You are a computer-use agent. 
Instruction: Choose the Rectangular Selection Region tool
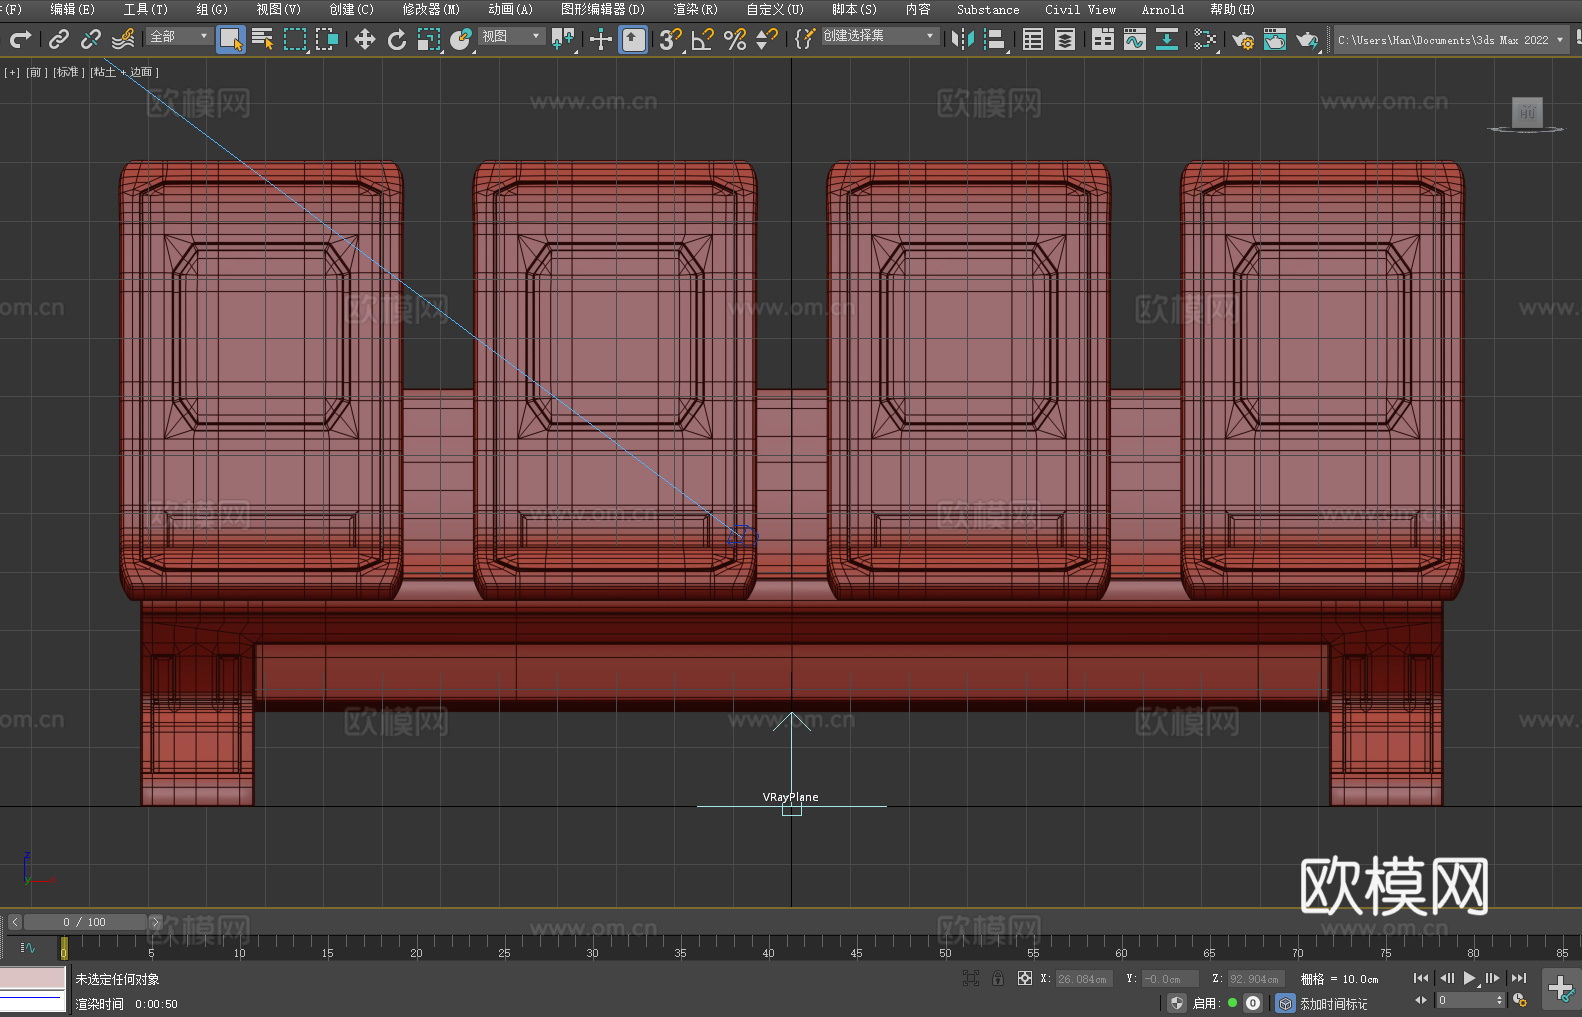(x=295, y=39)
